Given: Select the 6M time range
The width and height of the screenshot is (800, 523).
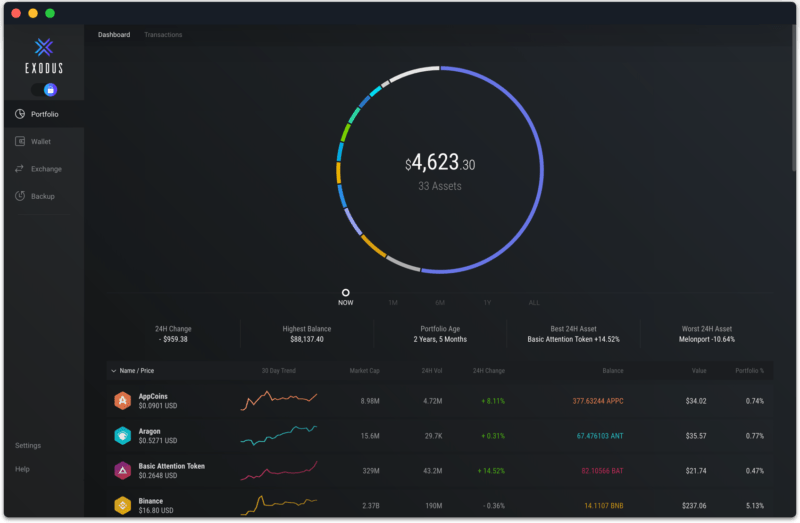Looking at the screenshot, I should coord(440,303).
